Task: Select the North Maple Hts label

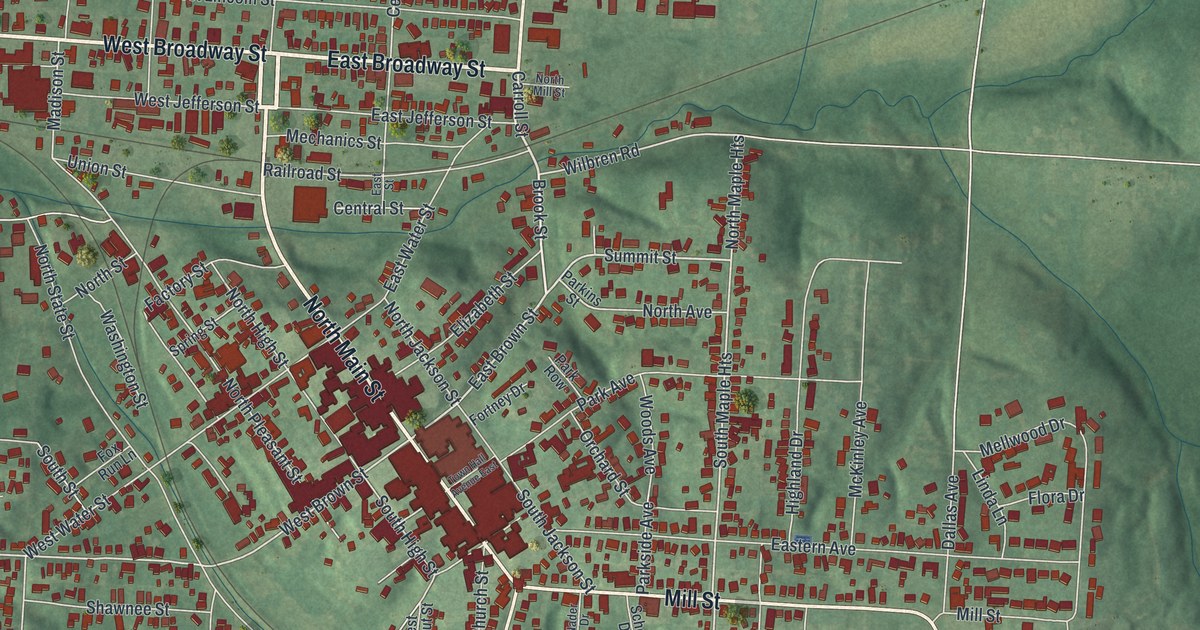Action: [735, 192]
